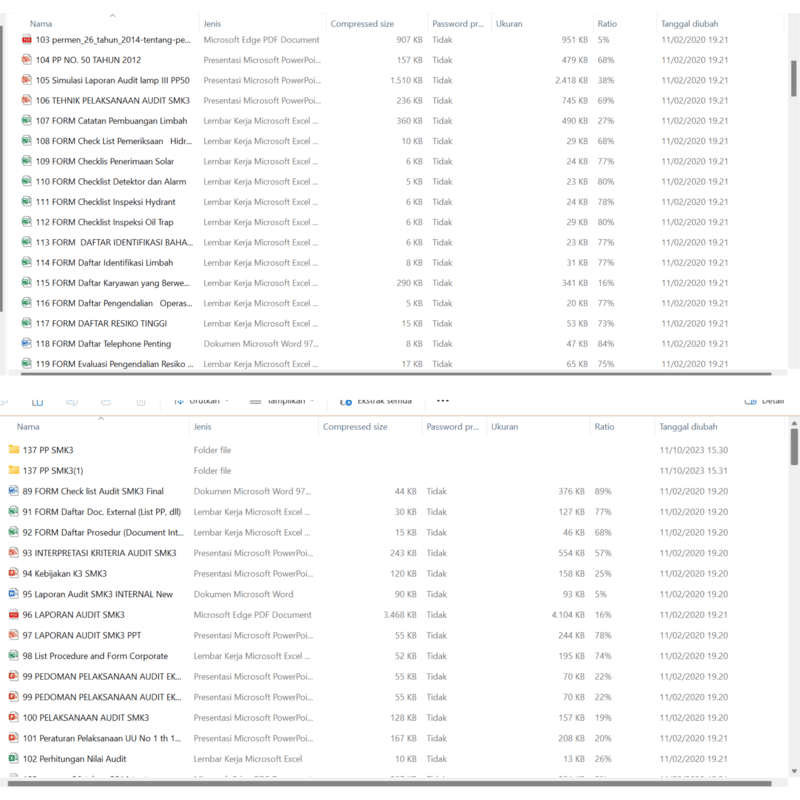Click the folder icon of 137 PP SMK3(1)
Screen dimensions: 800x800
[14, 470]
